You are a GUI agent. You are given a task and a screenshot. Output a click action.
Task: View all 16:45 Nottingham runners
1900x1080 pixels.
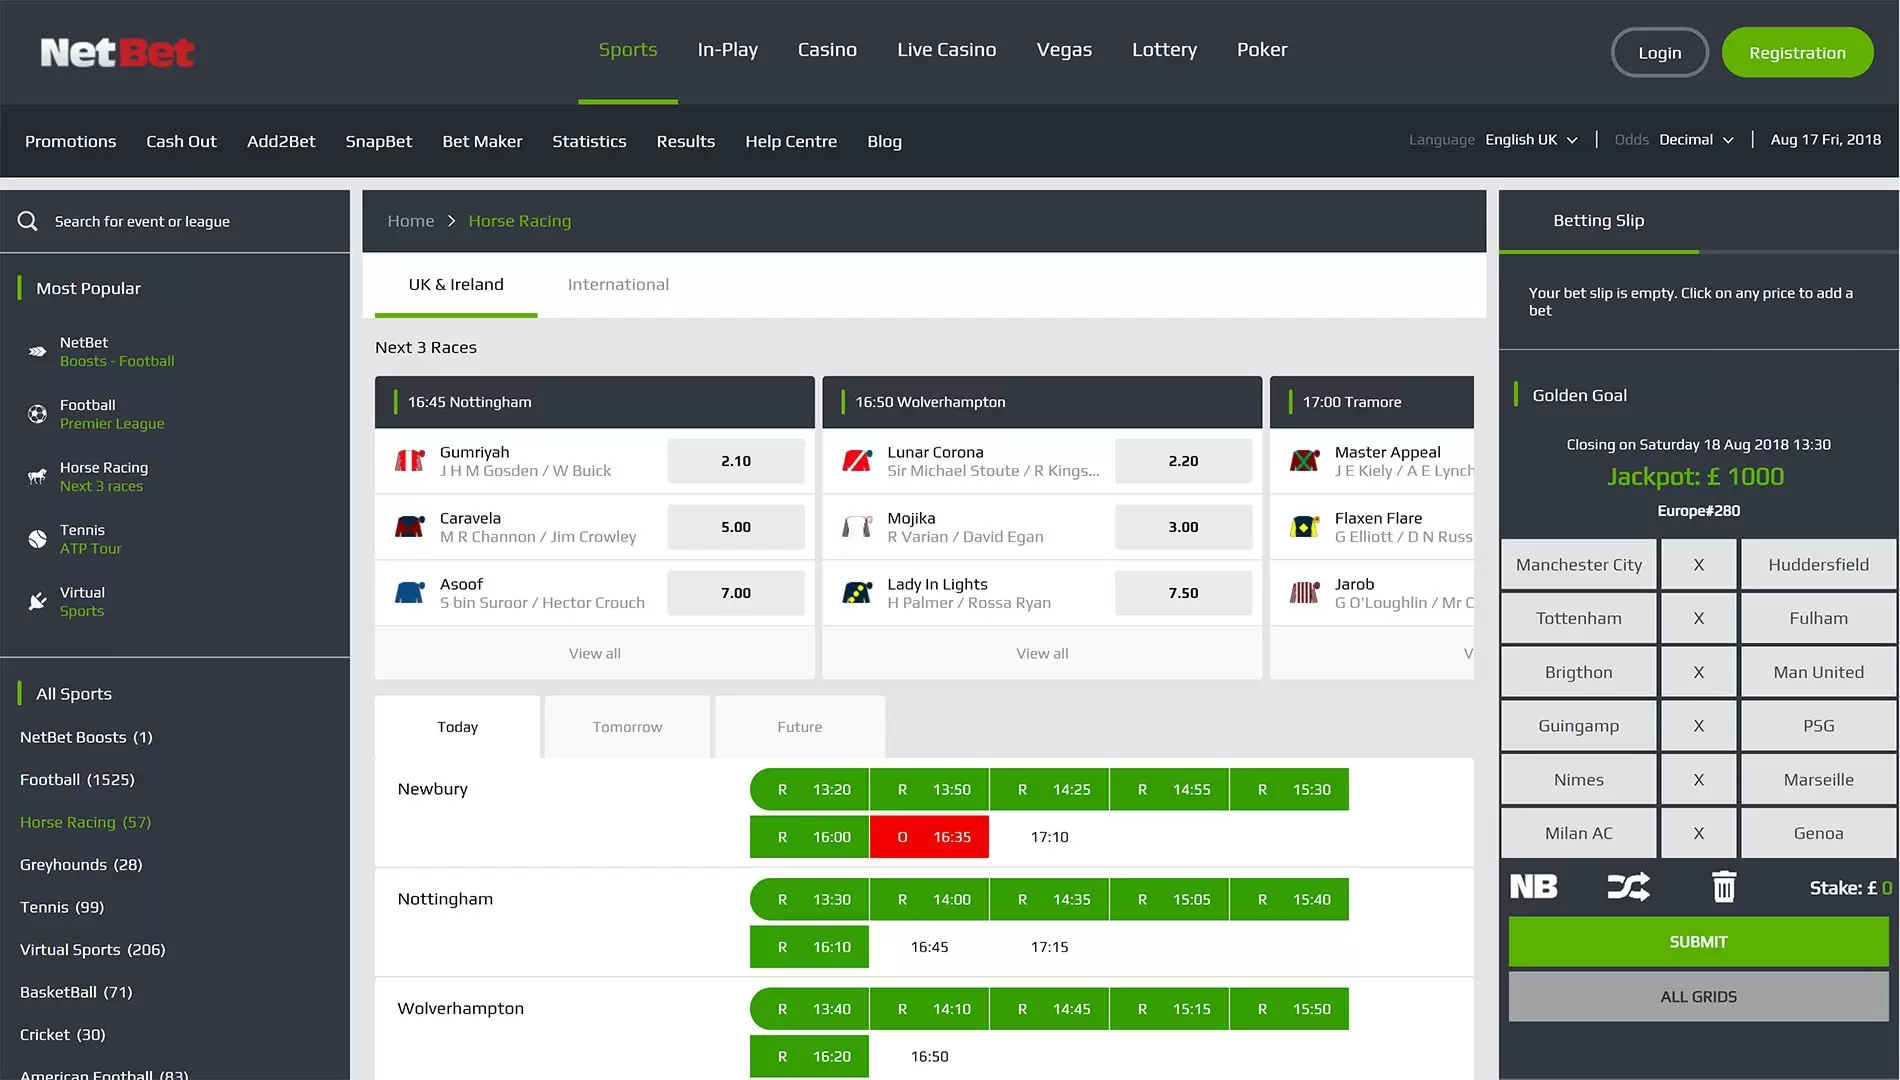595,654
